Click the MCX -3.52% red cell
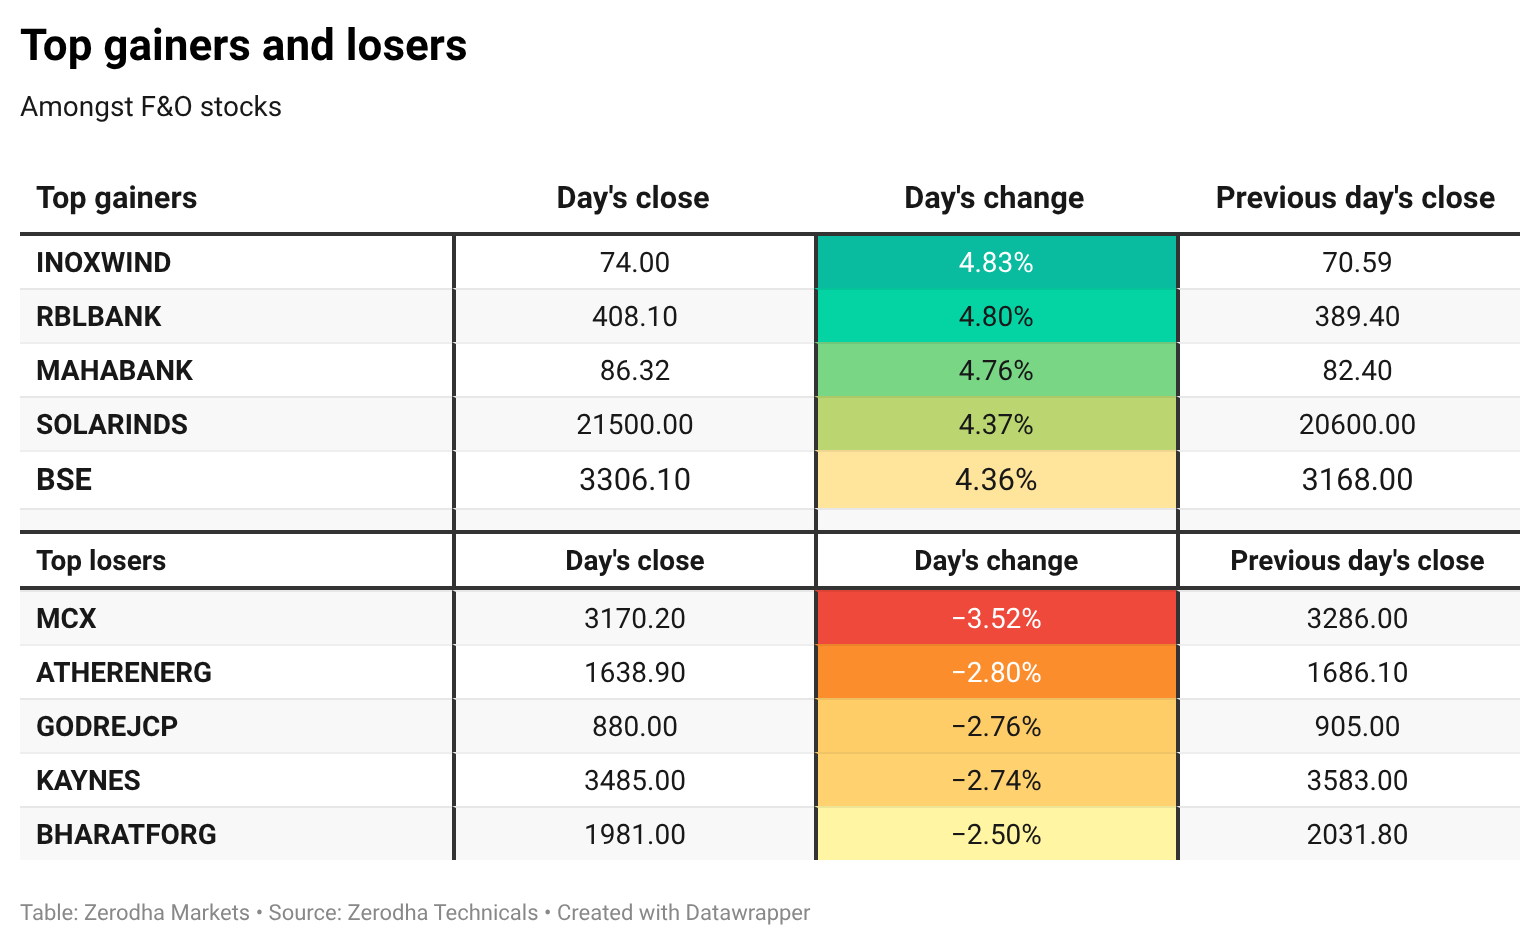 996,618
